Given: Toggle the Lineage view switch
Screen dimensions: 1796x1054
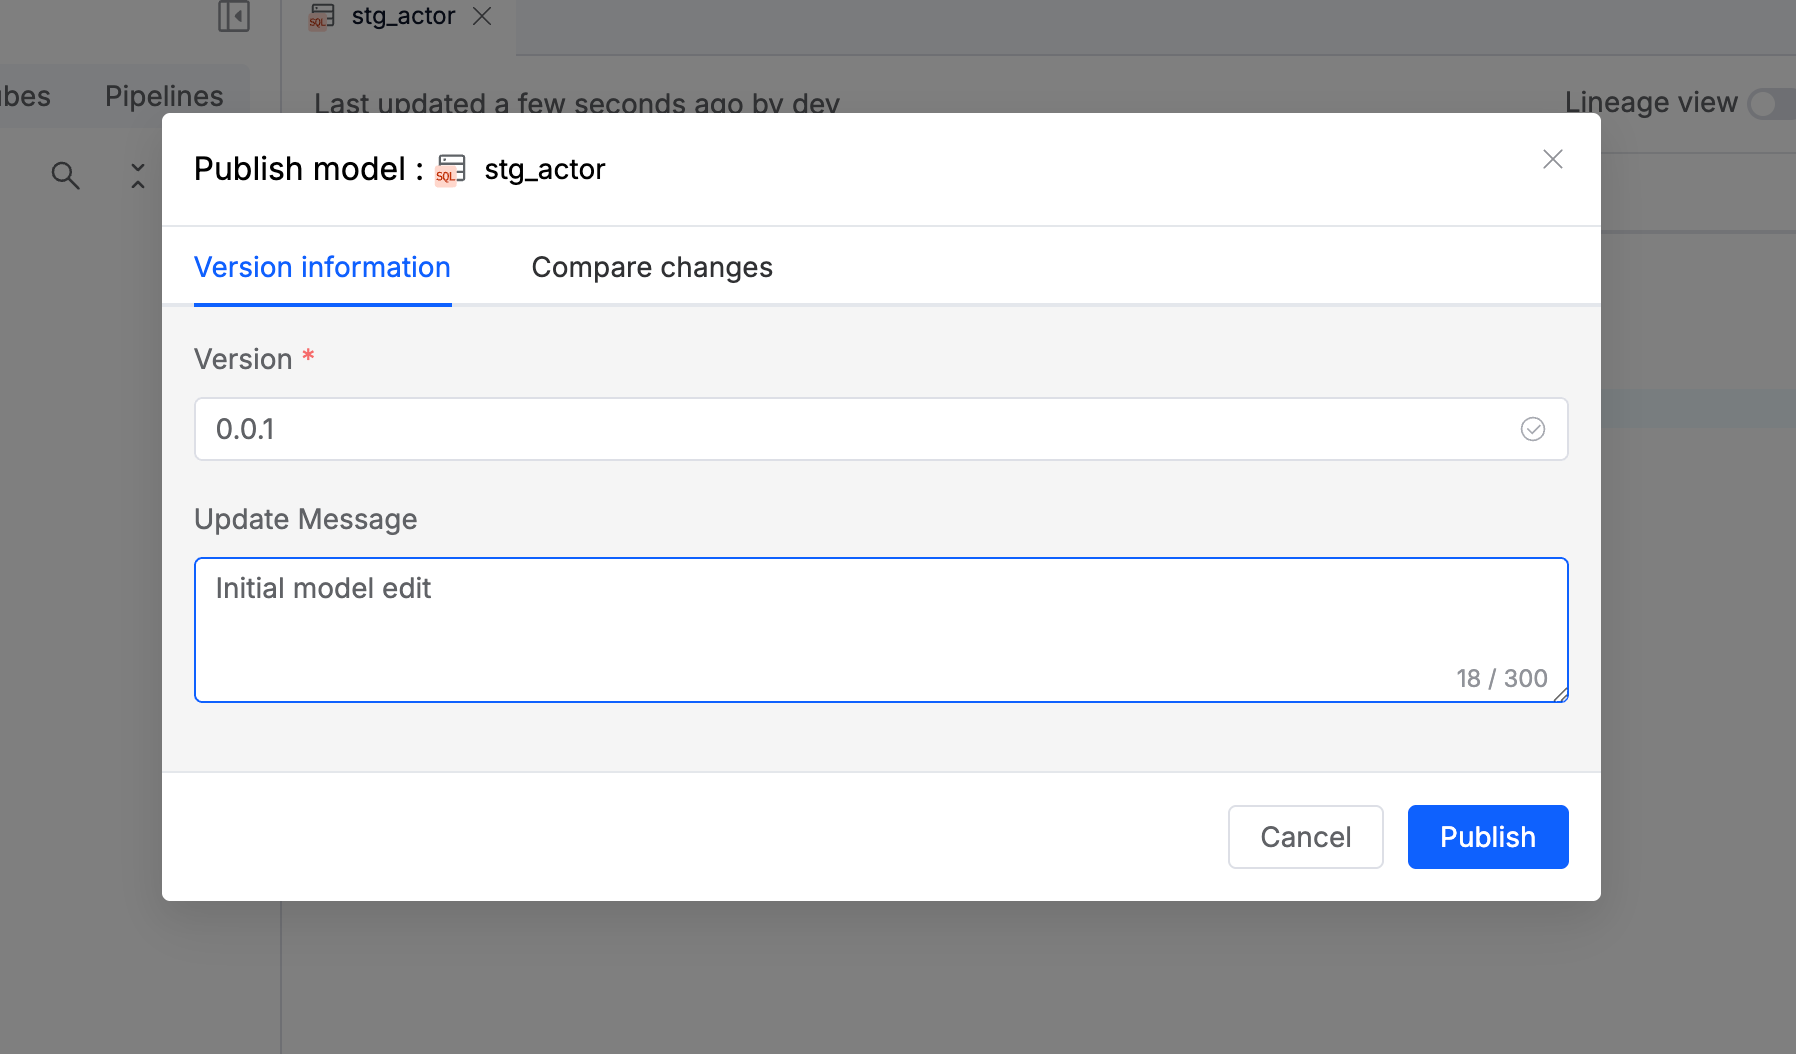Looking at the screenshot, I should 1770,103.
